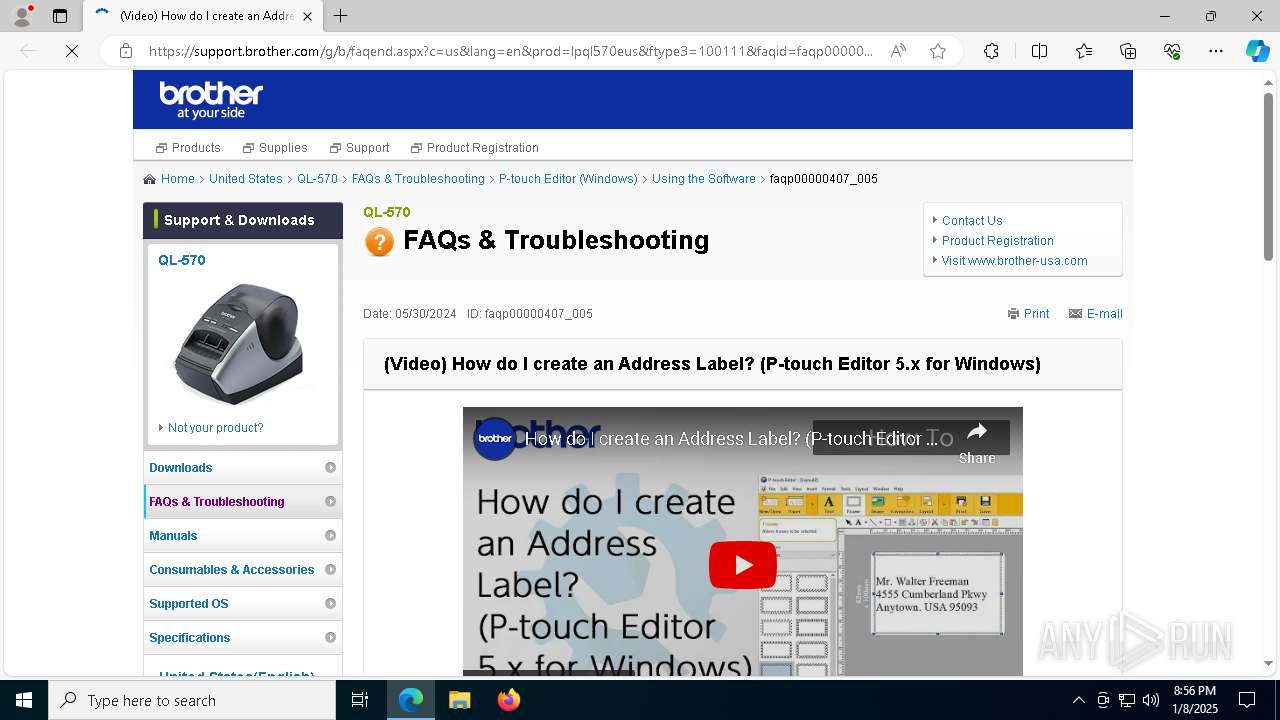
Task: Open Collections panel
Action: click(x=1128, y=51)
